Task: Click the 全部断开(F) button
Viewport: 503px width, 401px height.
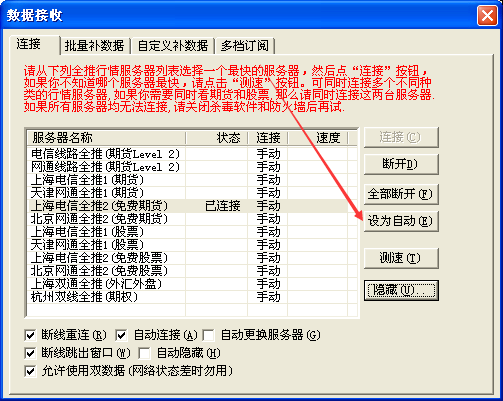Action: coord(401,194)
